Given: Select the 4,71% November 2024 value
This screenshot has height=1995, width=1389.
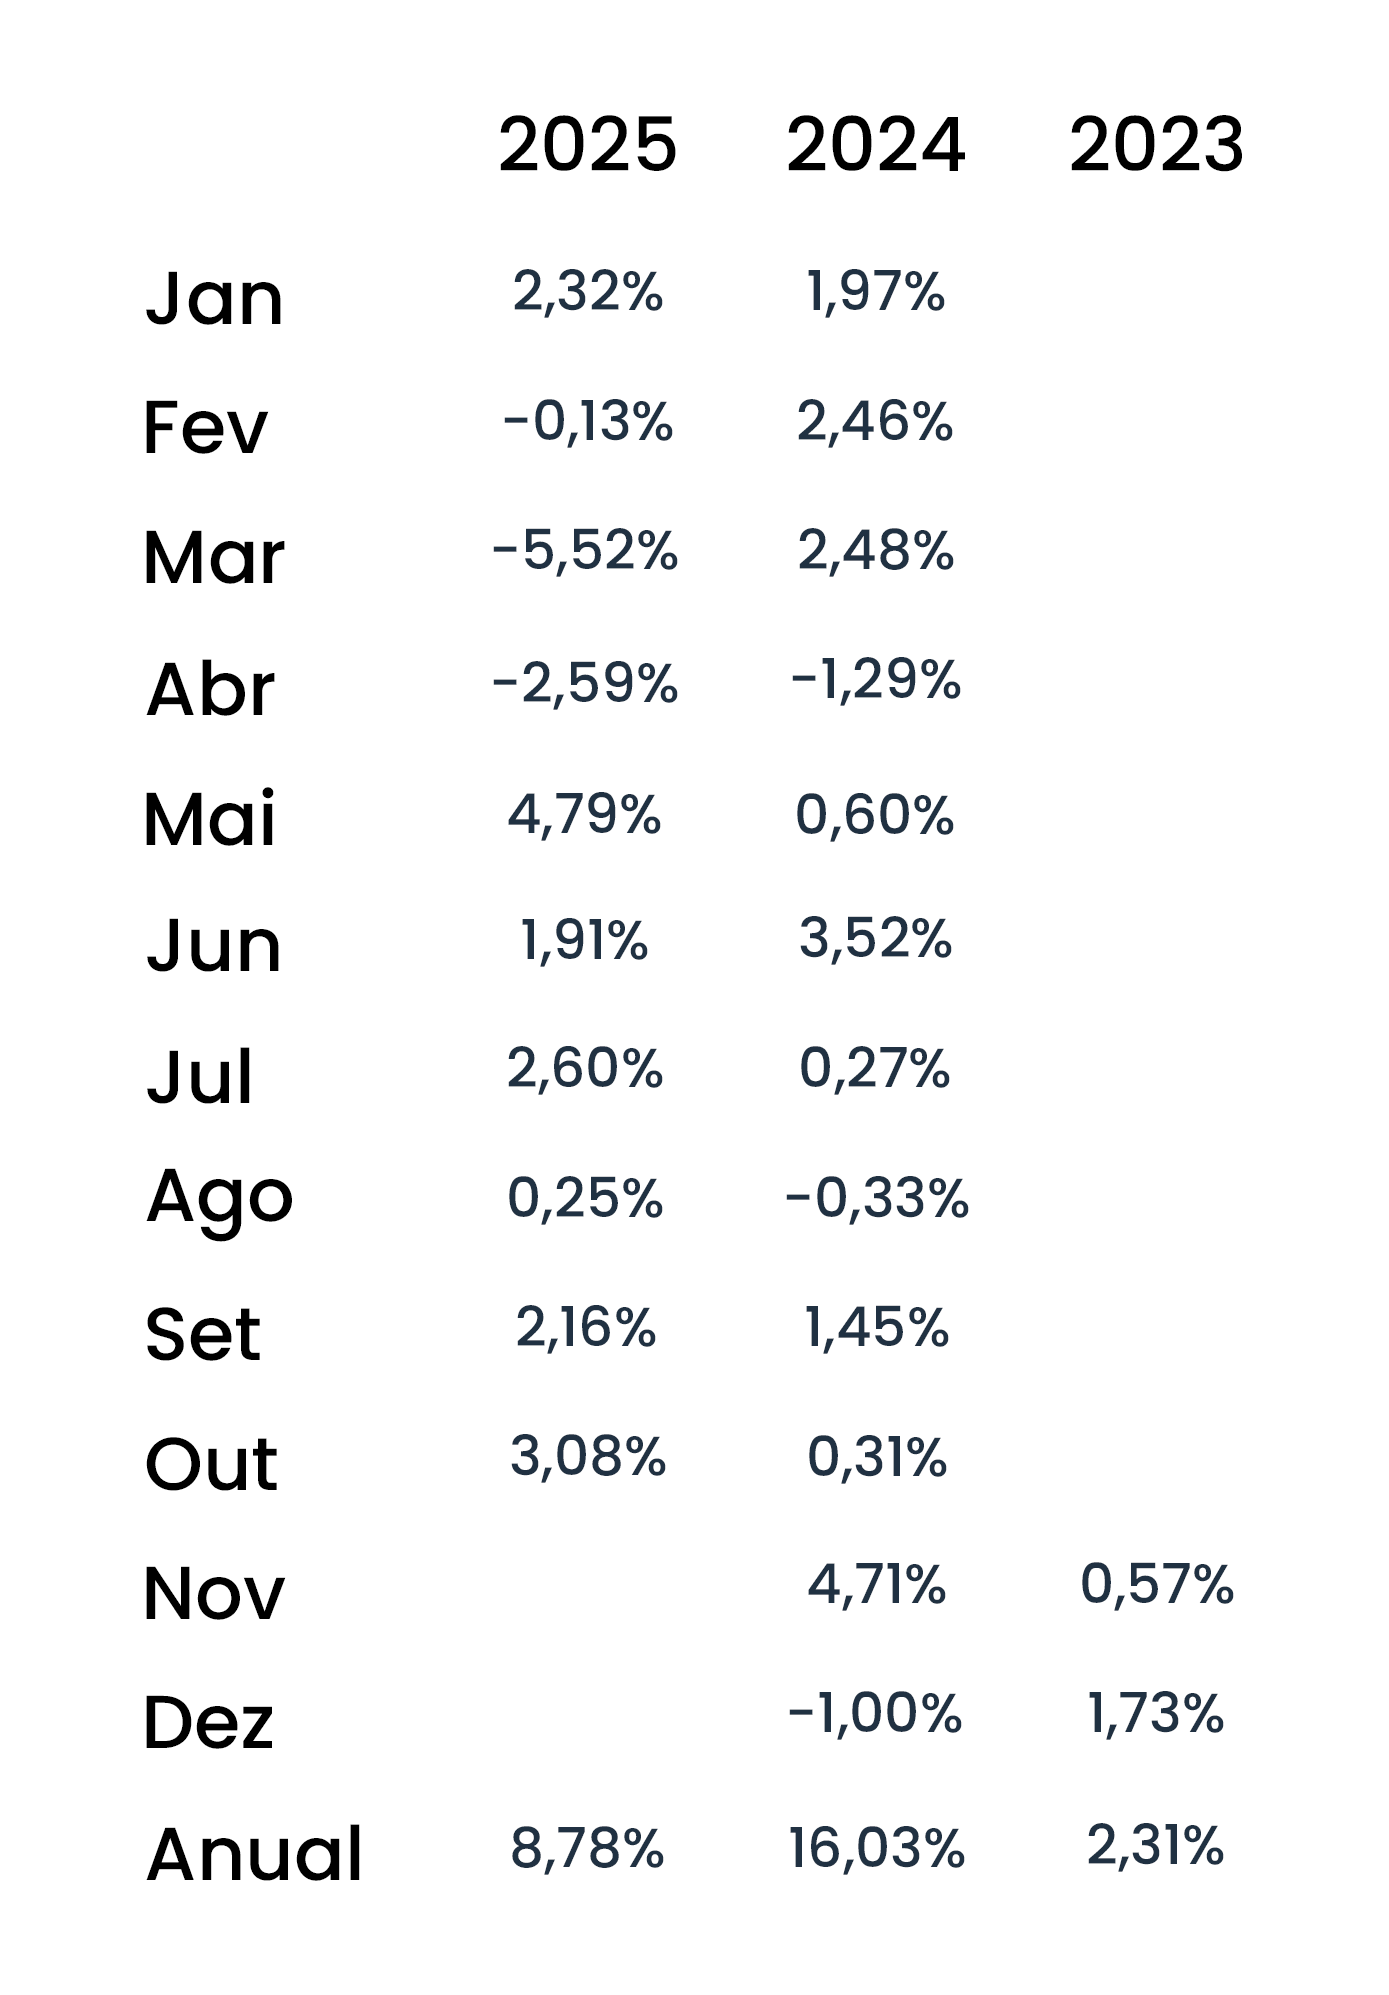Looking at the screenshot, I should (x=876, y=1585).
